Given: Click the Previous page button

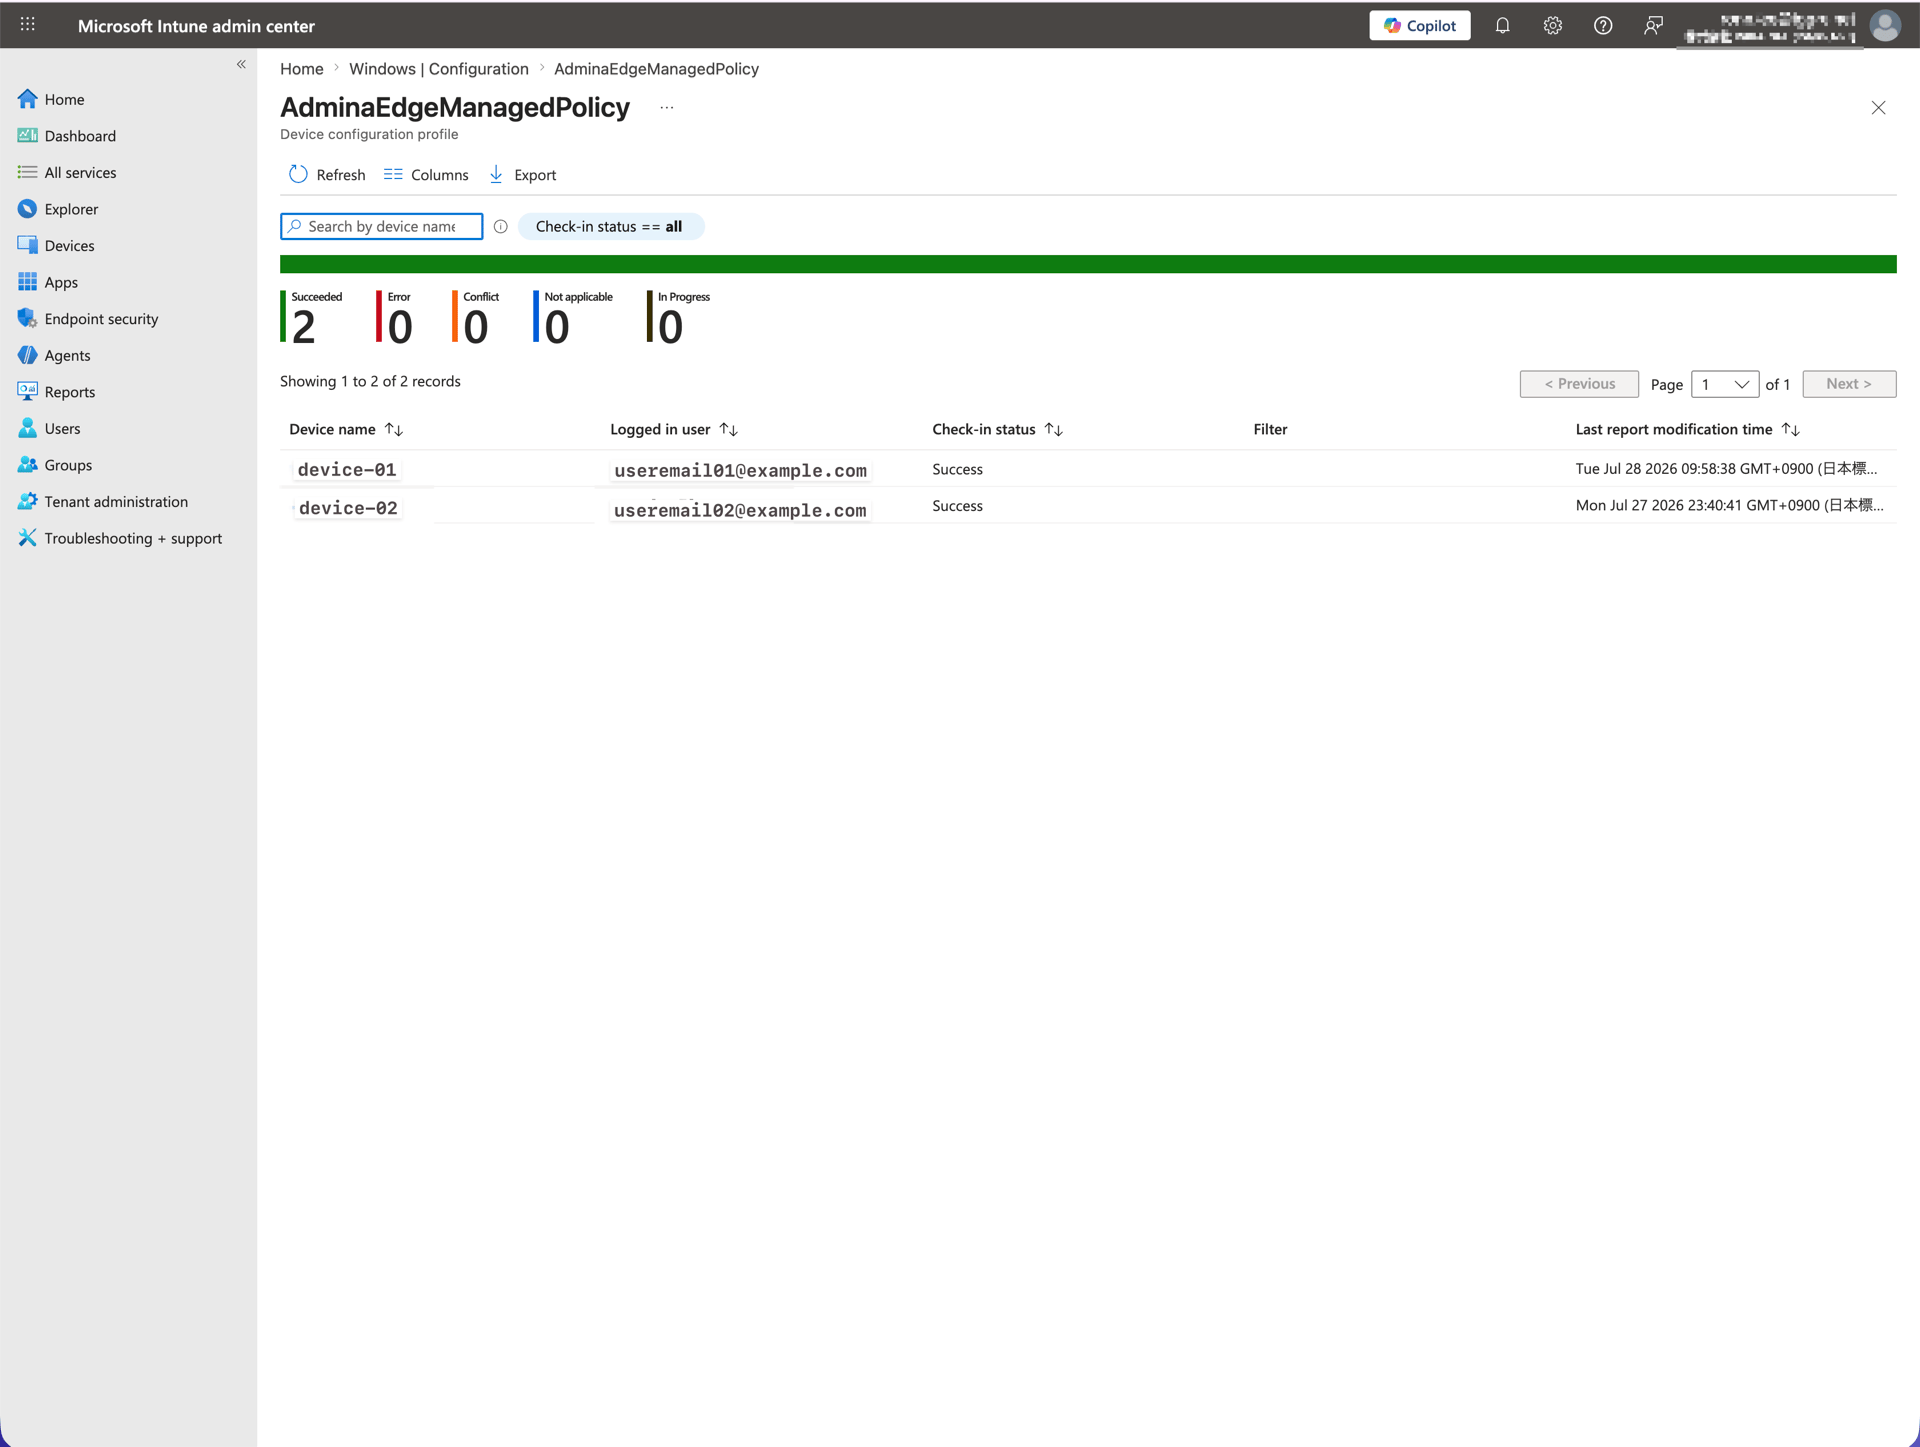Looking at the screenshot, I should pyautogui.click(x=1579, y=384).
